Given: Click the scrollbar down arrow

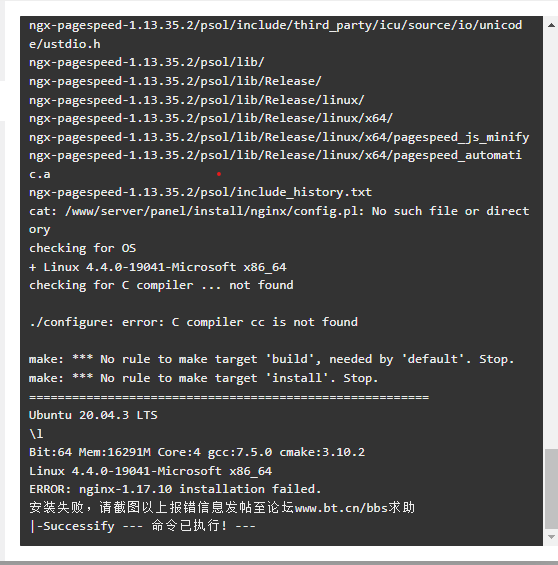Looking at the screenshot, I should [x=551, y=537].
